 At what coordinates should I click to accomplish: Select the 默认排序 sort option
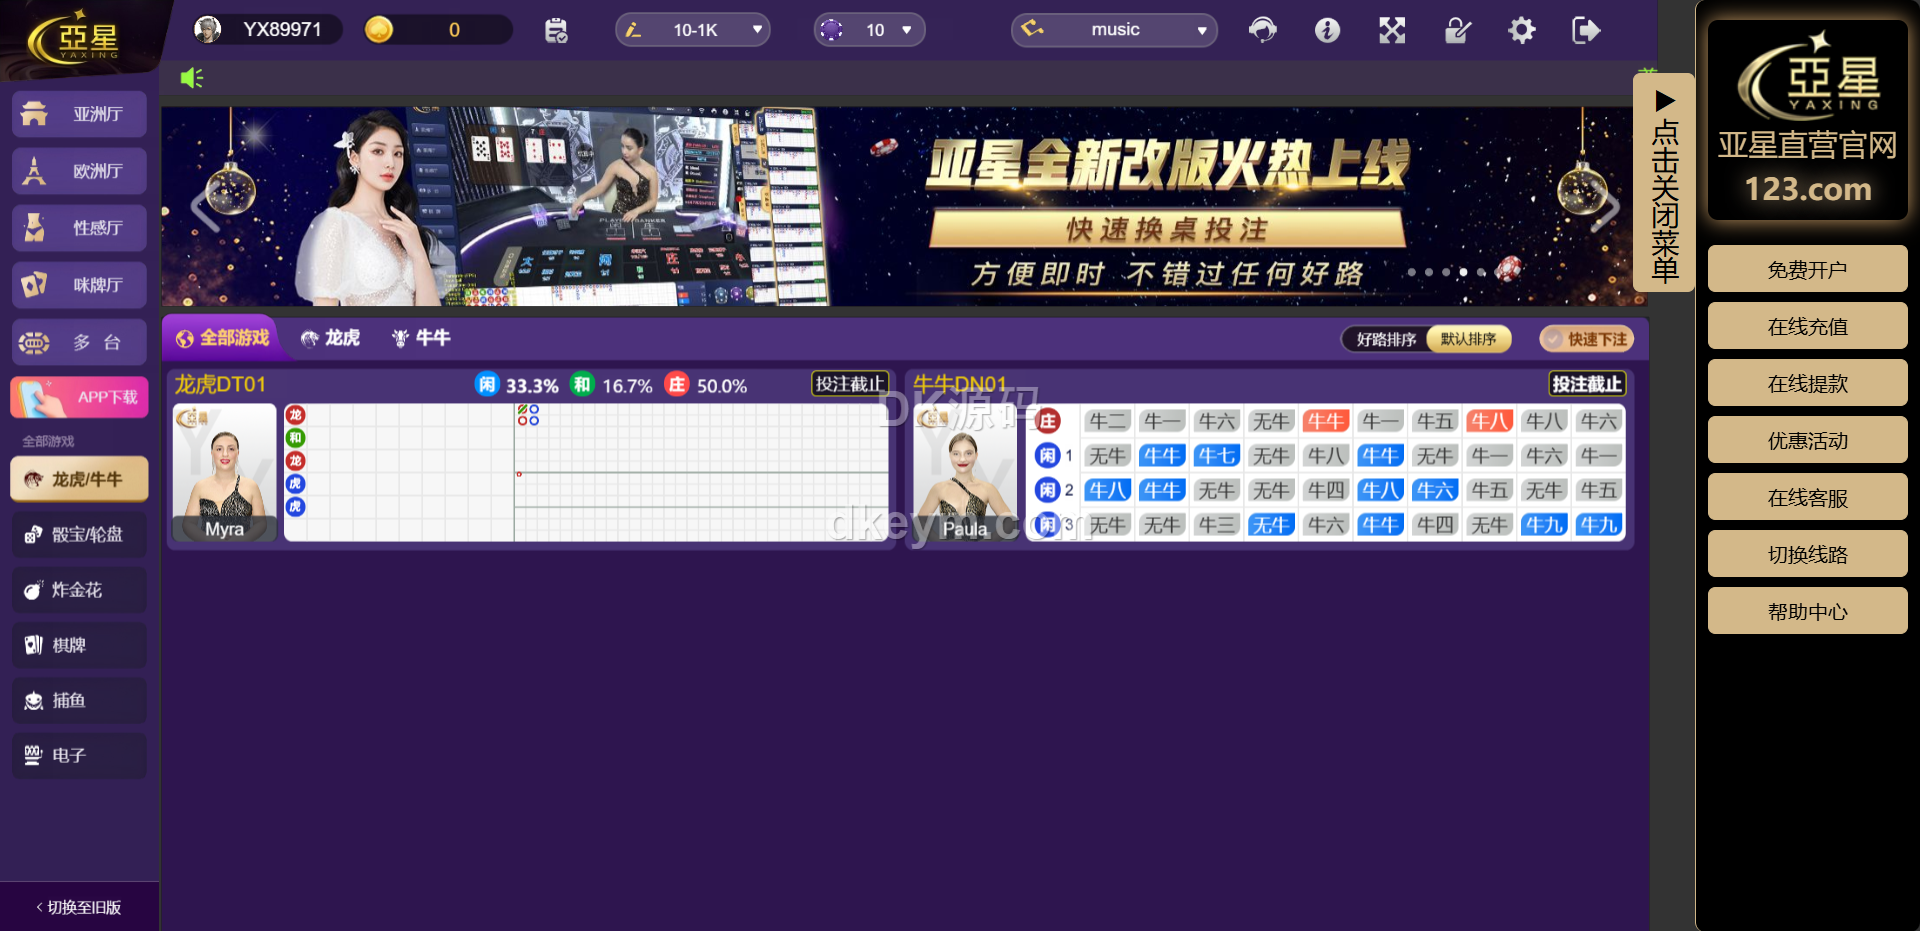(1468, 339)
